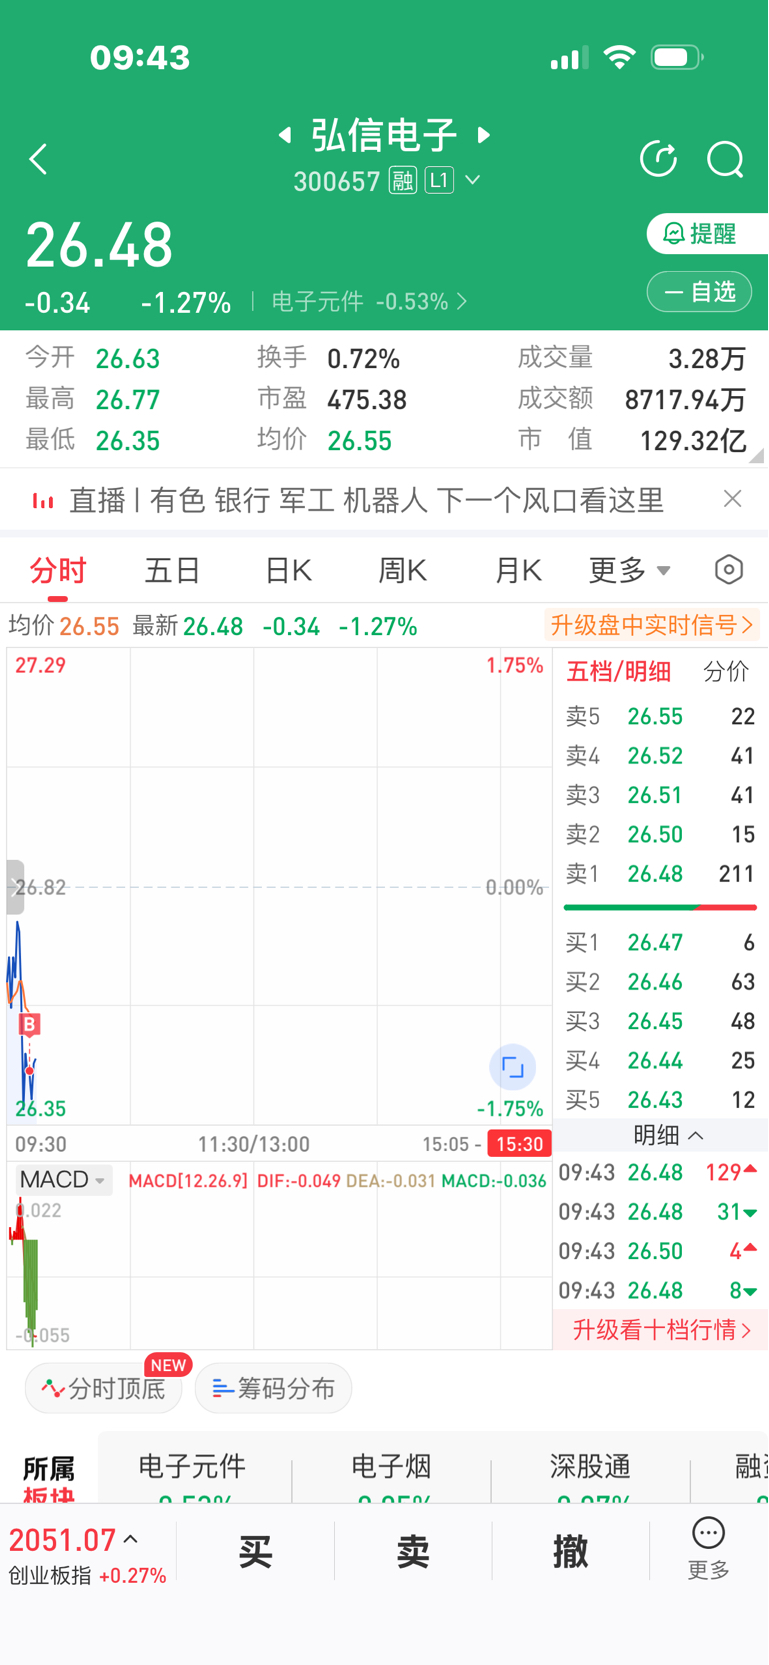Open side panel handle on chart
The height and width of the screenshot is (1665, 769).
(15, 887)
